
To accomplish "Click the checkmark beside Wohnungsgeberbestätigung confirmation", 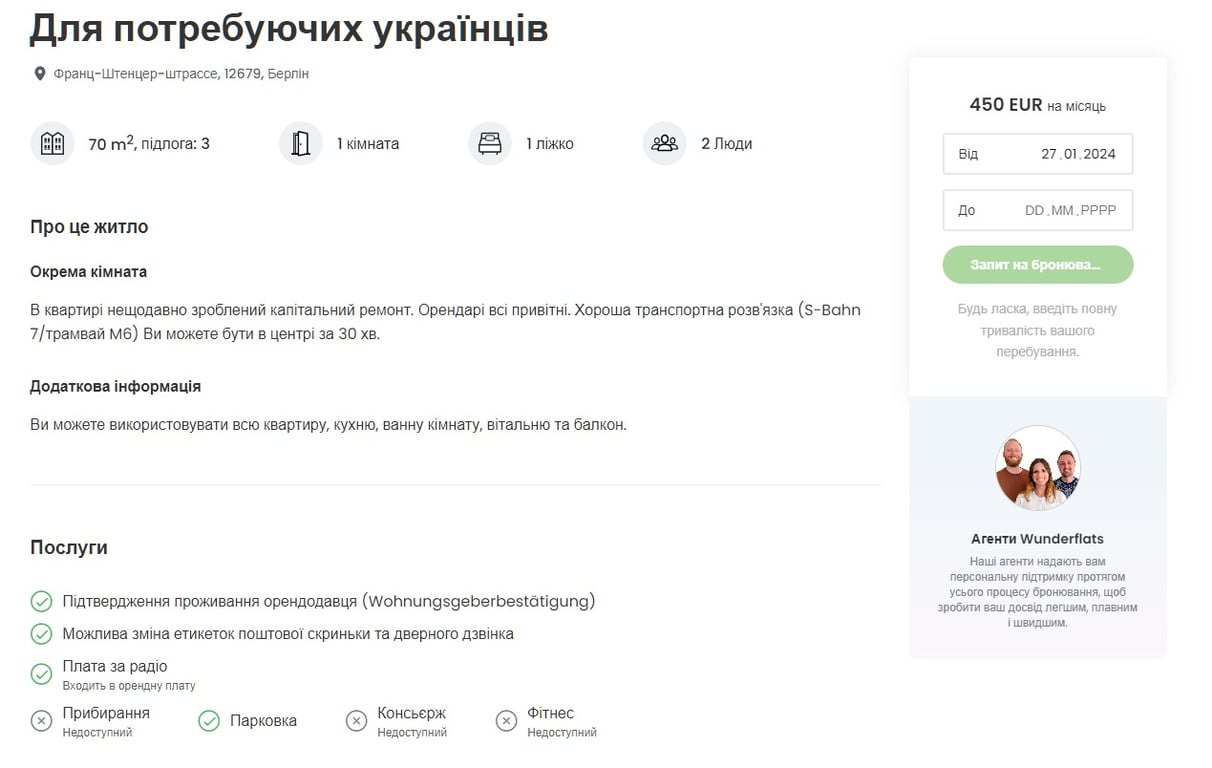I will point(41,601).
